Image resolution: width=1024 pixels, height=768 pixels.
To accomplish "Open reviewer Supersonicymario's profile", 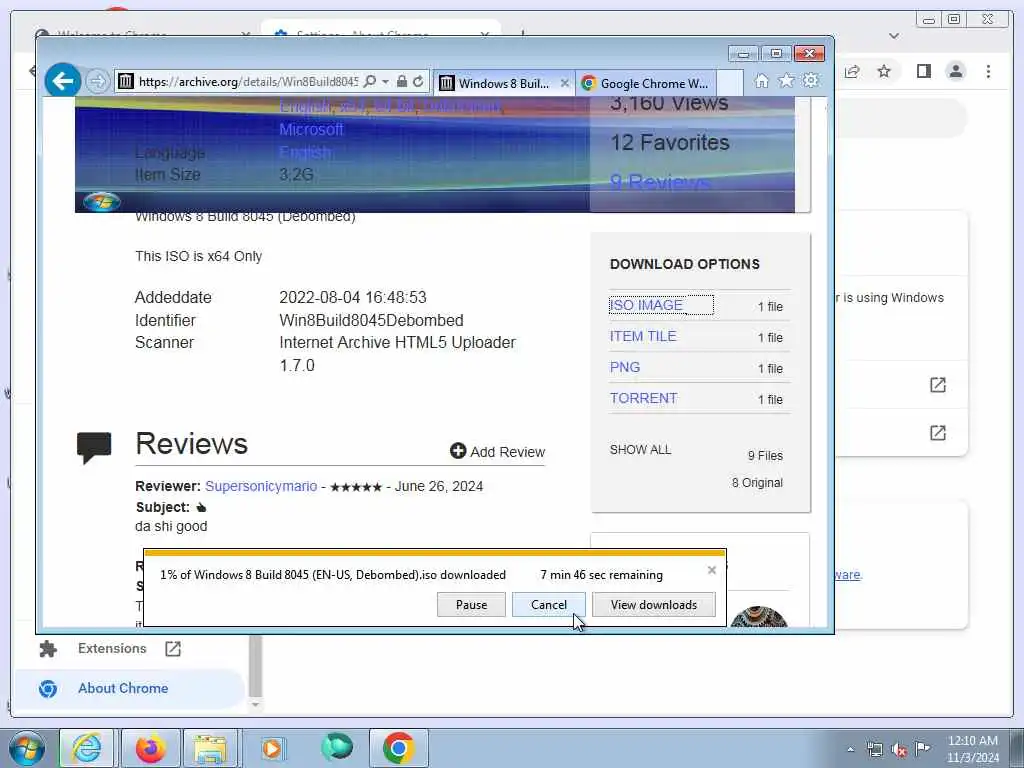I will (x=261, y=486).
